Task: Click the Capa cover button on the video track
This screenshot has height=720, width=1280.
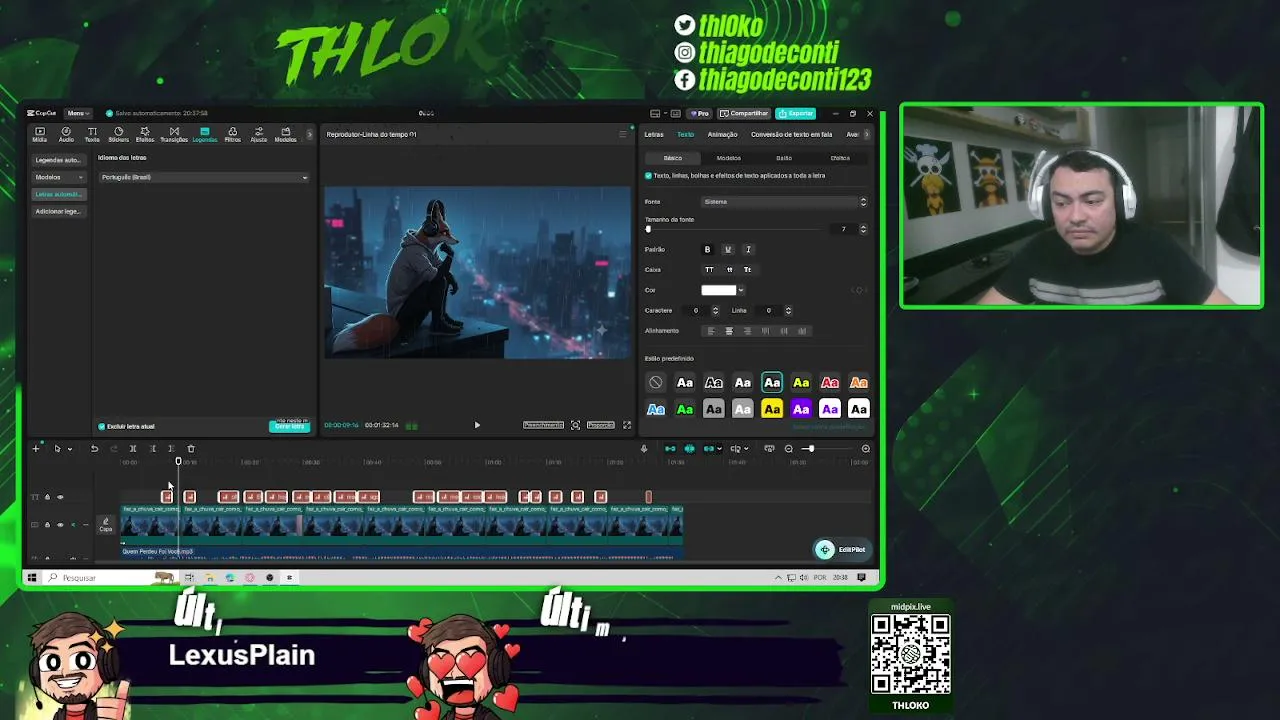Action: coord(105,525)
